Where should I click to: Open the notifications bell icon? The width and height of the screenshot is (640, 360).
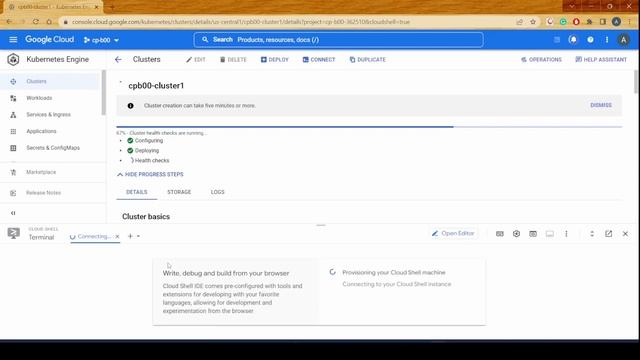pyautogui.click(x=573, y=40)
